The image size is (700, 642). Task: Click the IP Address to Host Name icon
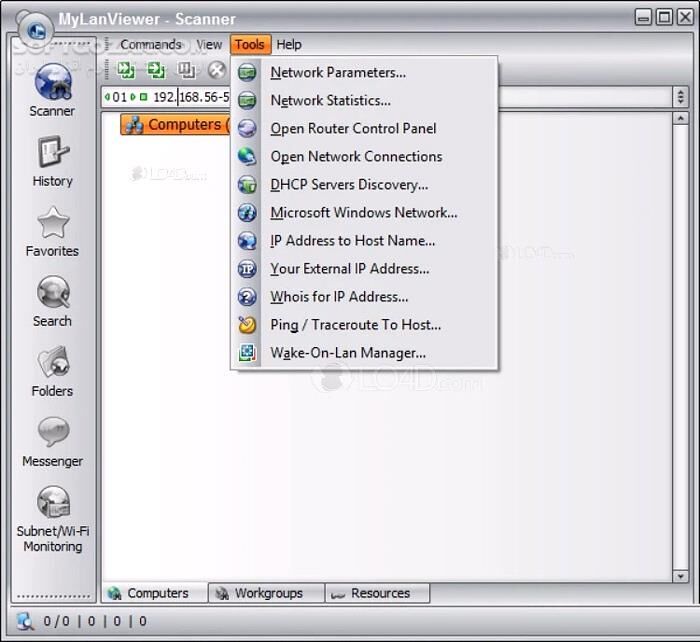tap(247, 241)
